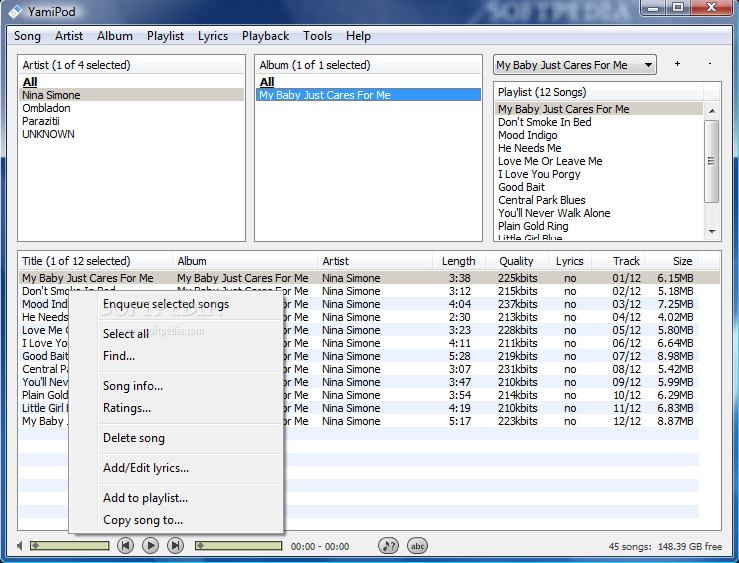739x563 pixels.
Task: Open the Tools menu
Action: coord(318,36)
